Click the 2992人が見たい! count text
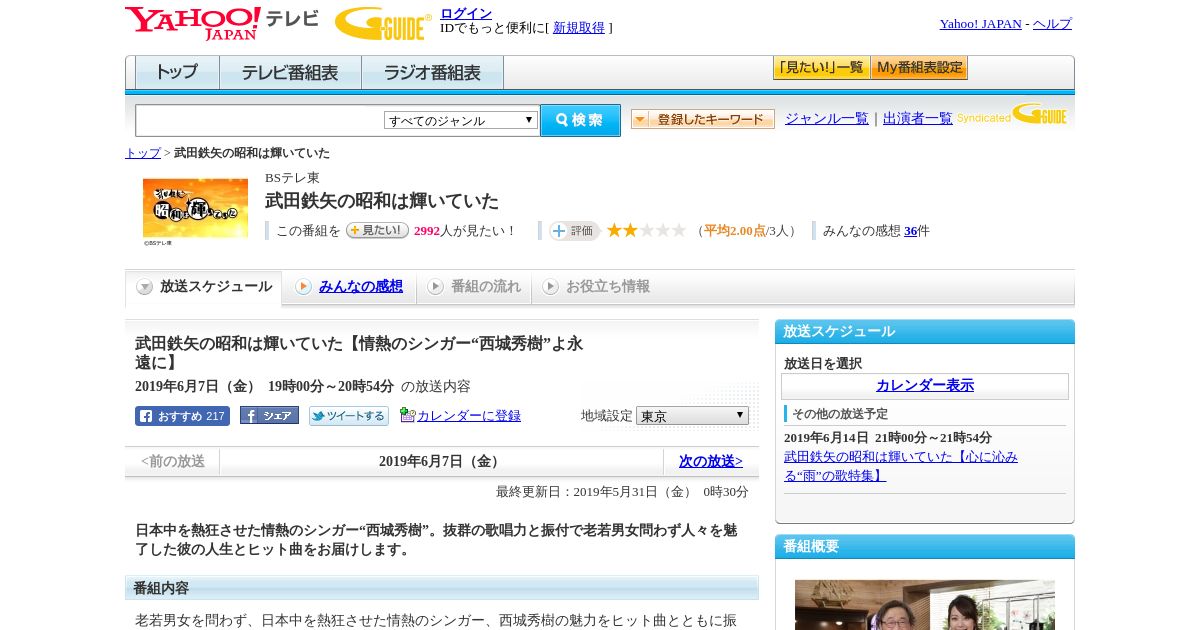 (465, 231)
